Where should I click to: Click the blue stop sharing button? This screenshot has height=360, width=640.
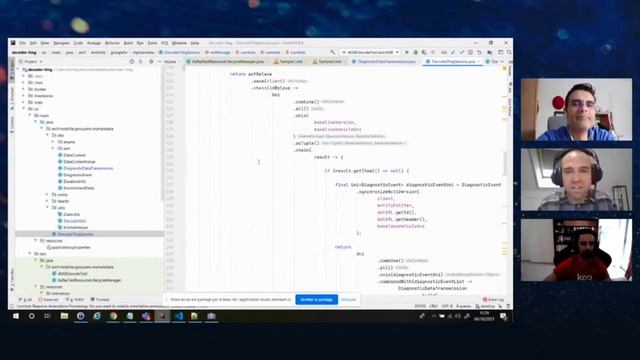tap(316, 300)
